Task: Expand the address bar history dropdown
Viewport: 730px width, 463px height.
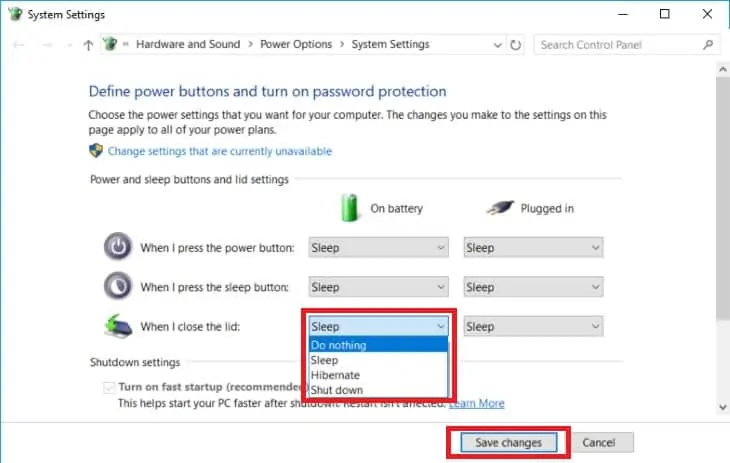Action: (x=497, y=45)
